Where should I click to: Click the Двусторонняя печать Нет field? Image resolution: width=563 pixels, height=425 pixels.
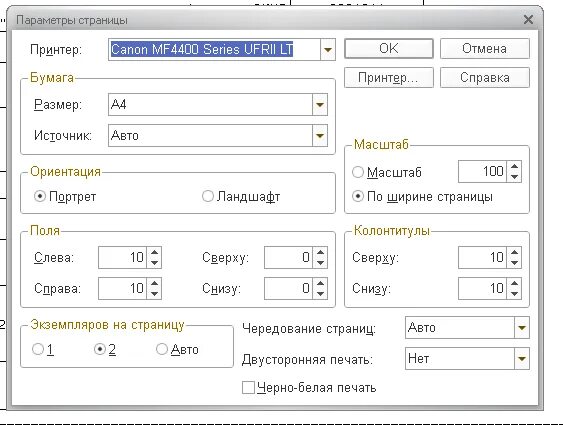pos(460,358)
